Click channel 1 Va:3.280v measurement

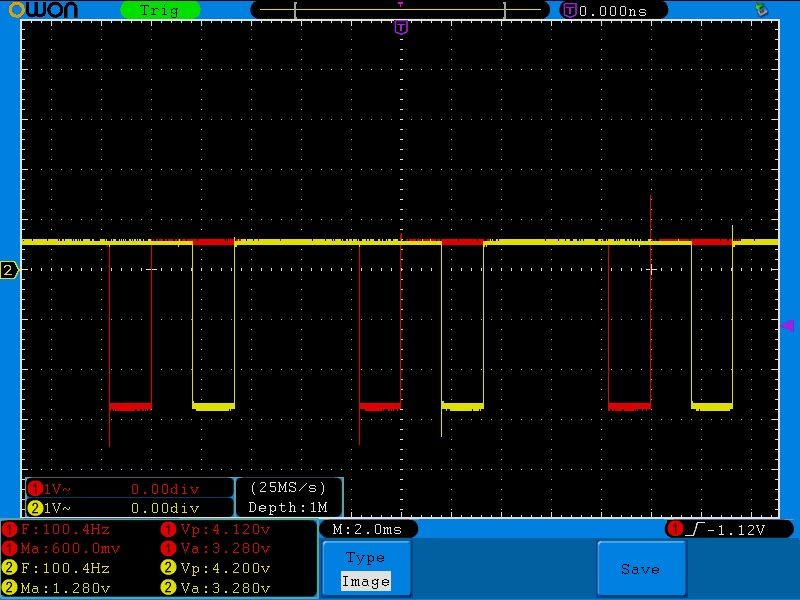pyautogui.click(x=225, y=548)
